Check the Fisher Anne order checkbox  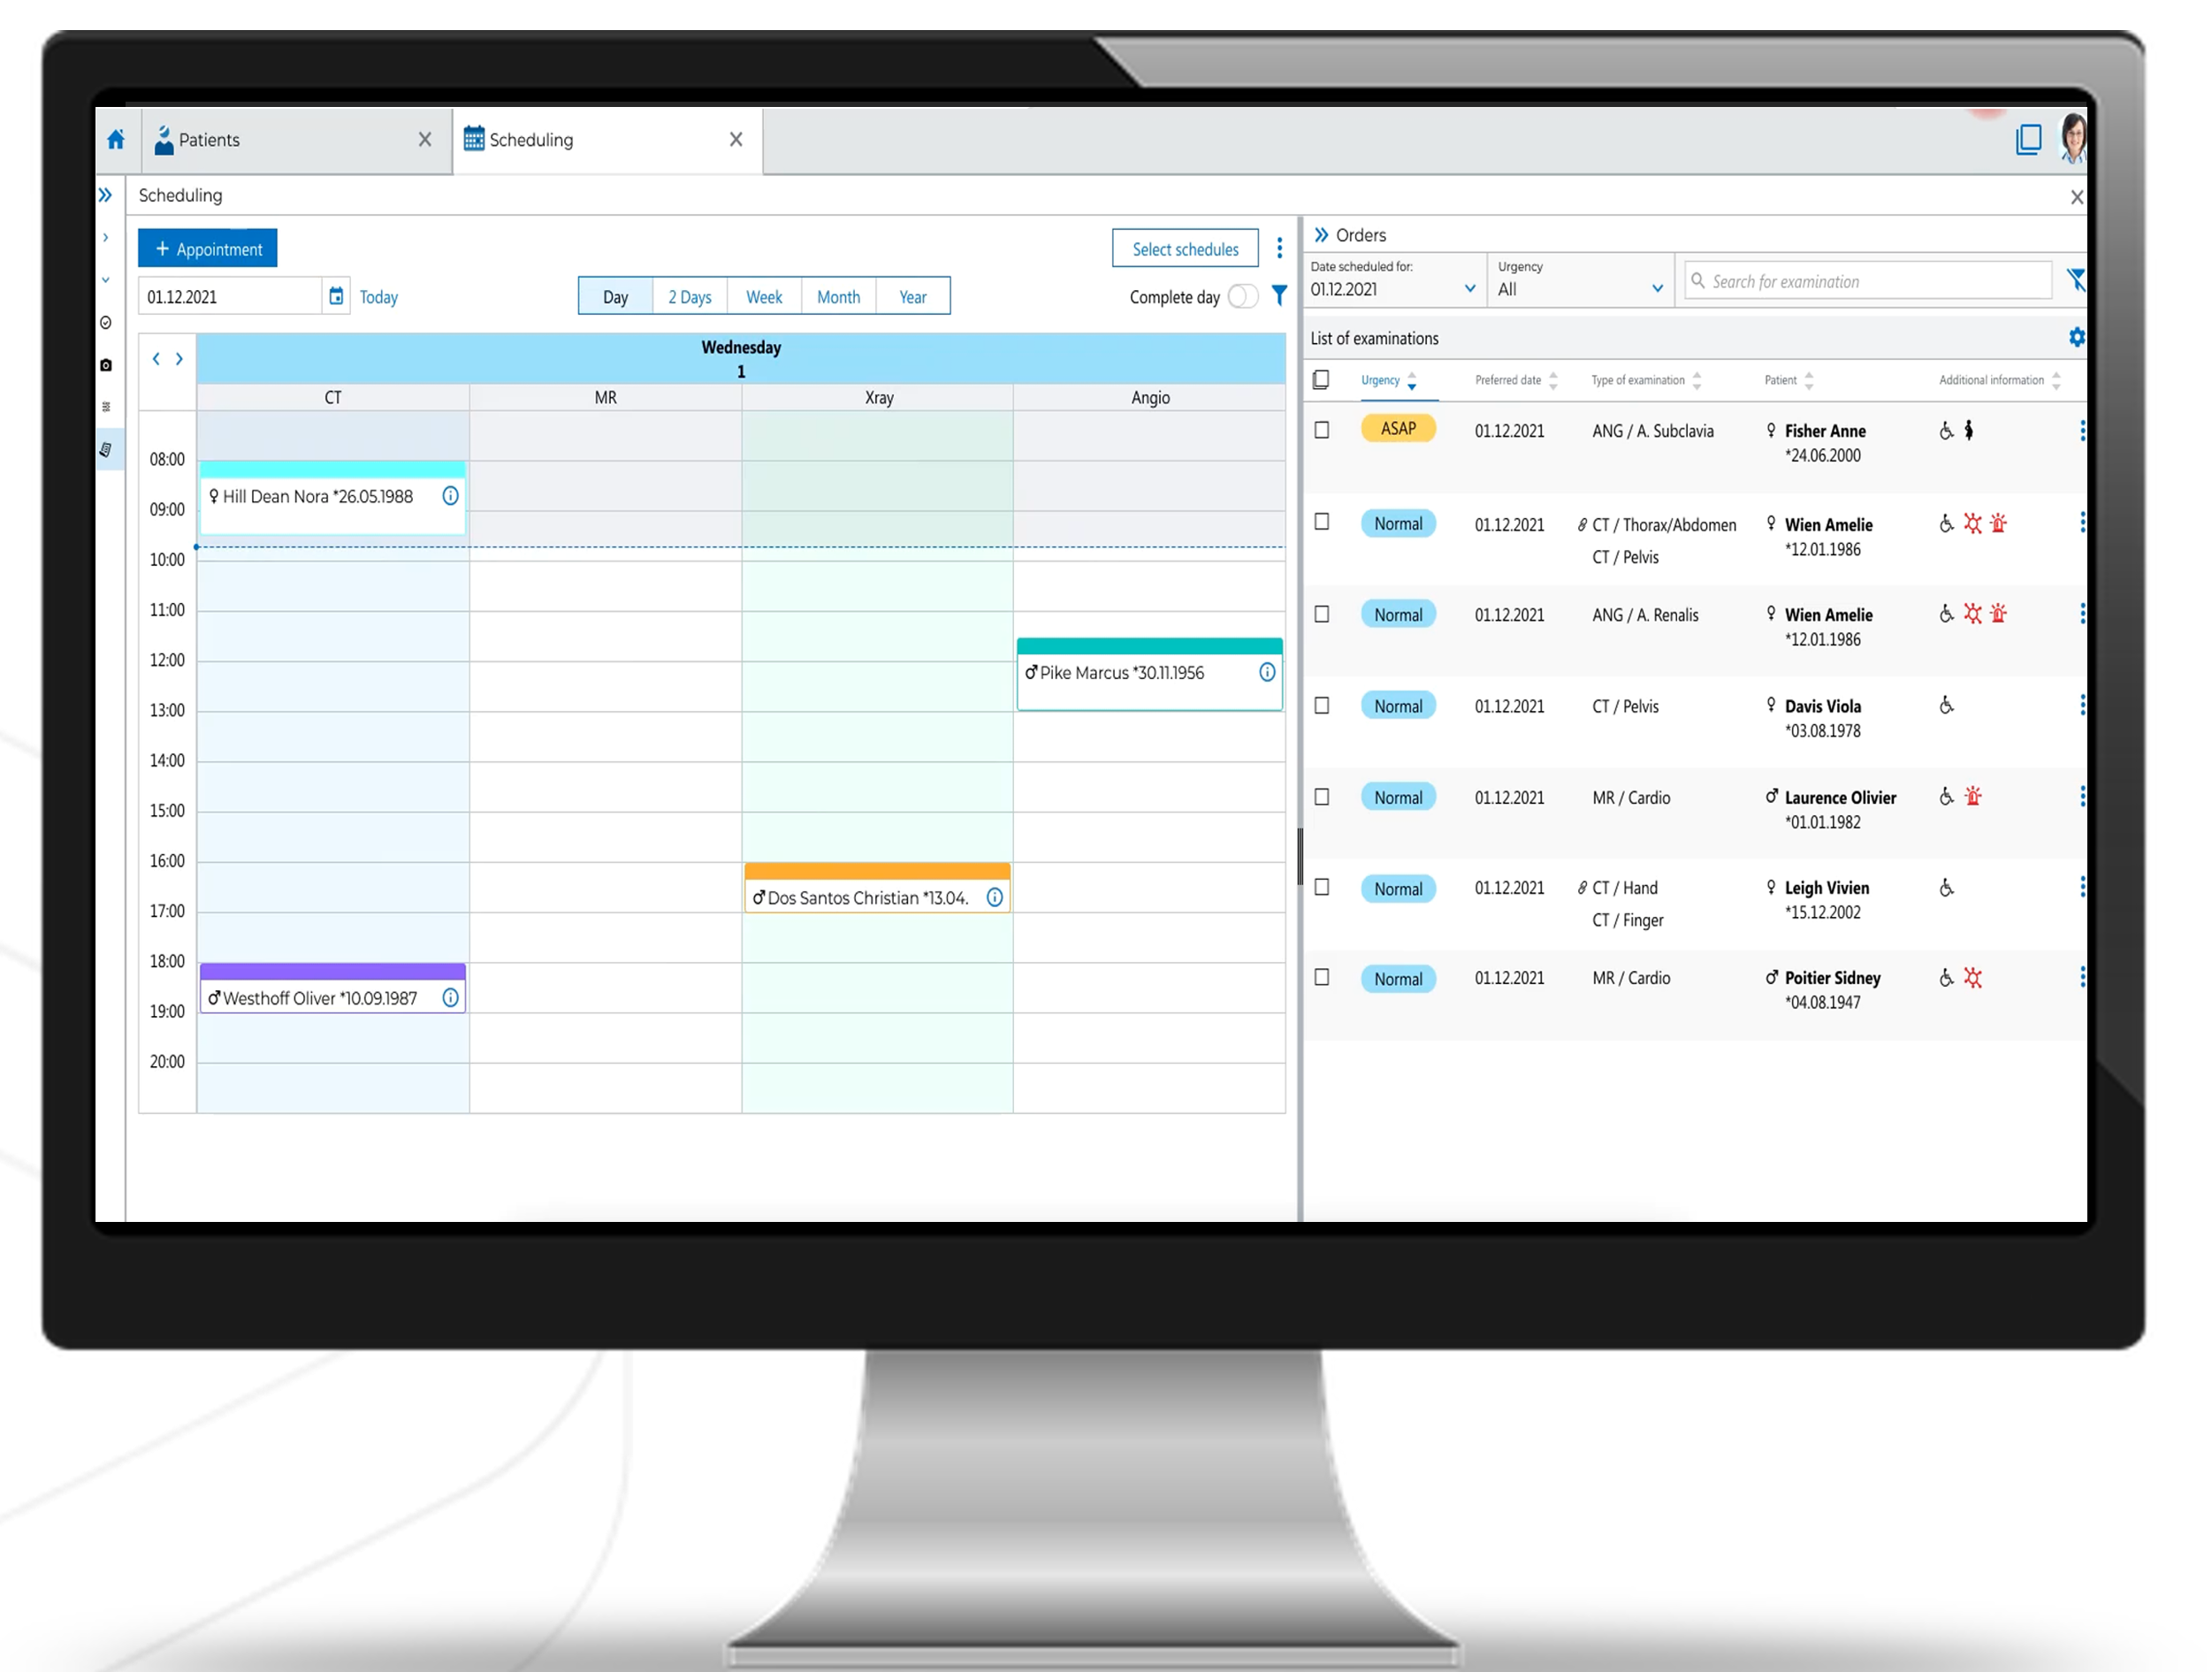pos(1322,430)
